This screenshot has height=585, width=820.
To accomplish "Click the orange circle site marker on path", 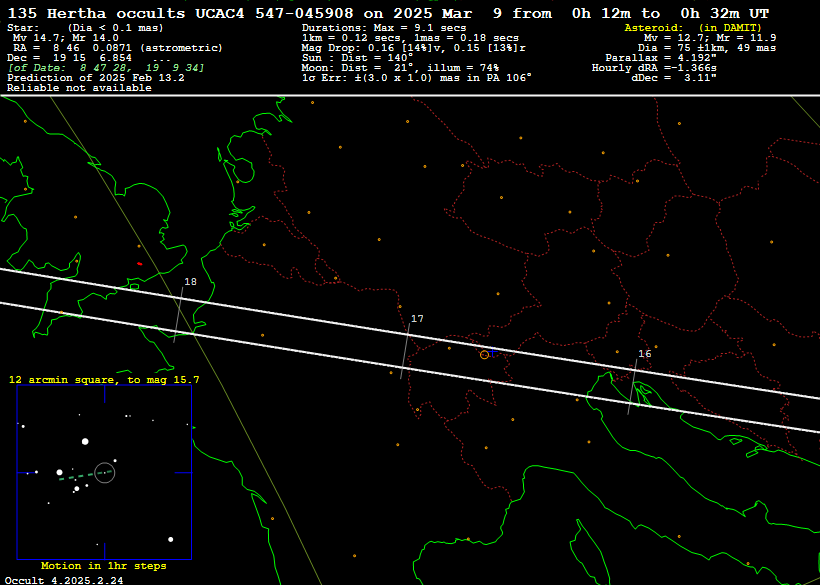I will (484, 354).
